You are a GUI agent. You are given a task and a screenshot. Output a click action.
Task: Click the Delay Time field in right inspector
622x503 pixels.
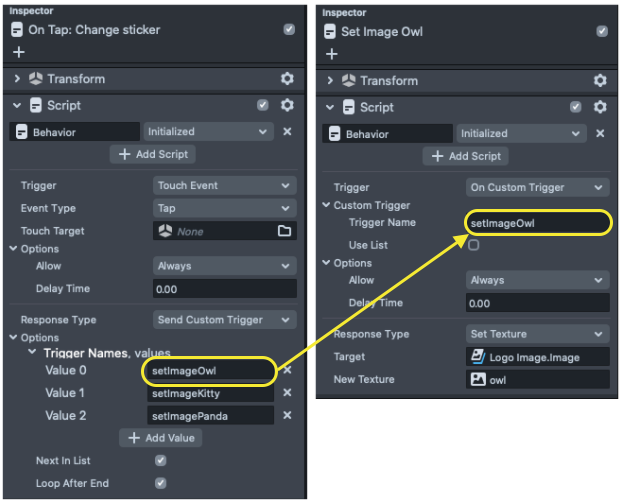538,303
